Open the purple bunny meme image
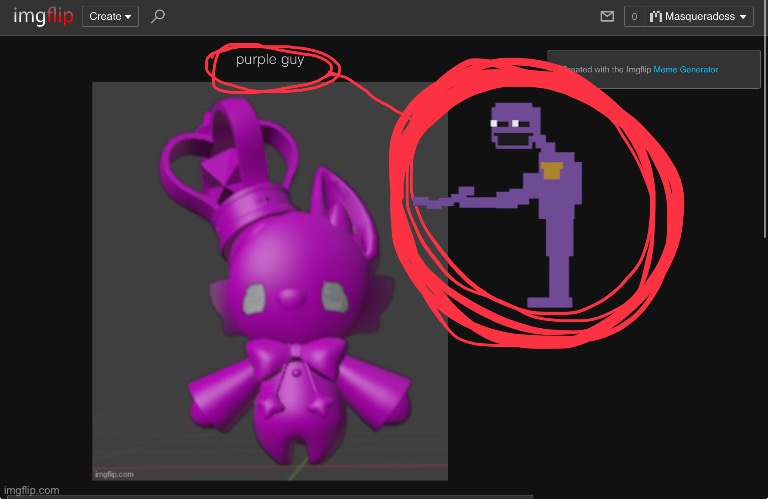This screenshot has height=499, width=768. (x=270, y=281)
